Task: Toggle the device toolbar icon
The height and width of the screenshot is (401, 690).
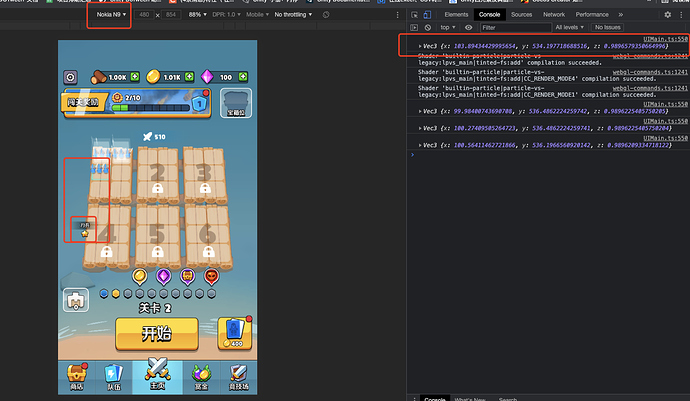Action: tap(427, 15)
